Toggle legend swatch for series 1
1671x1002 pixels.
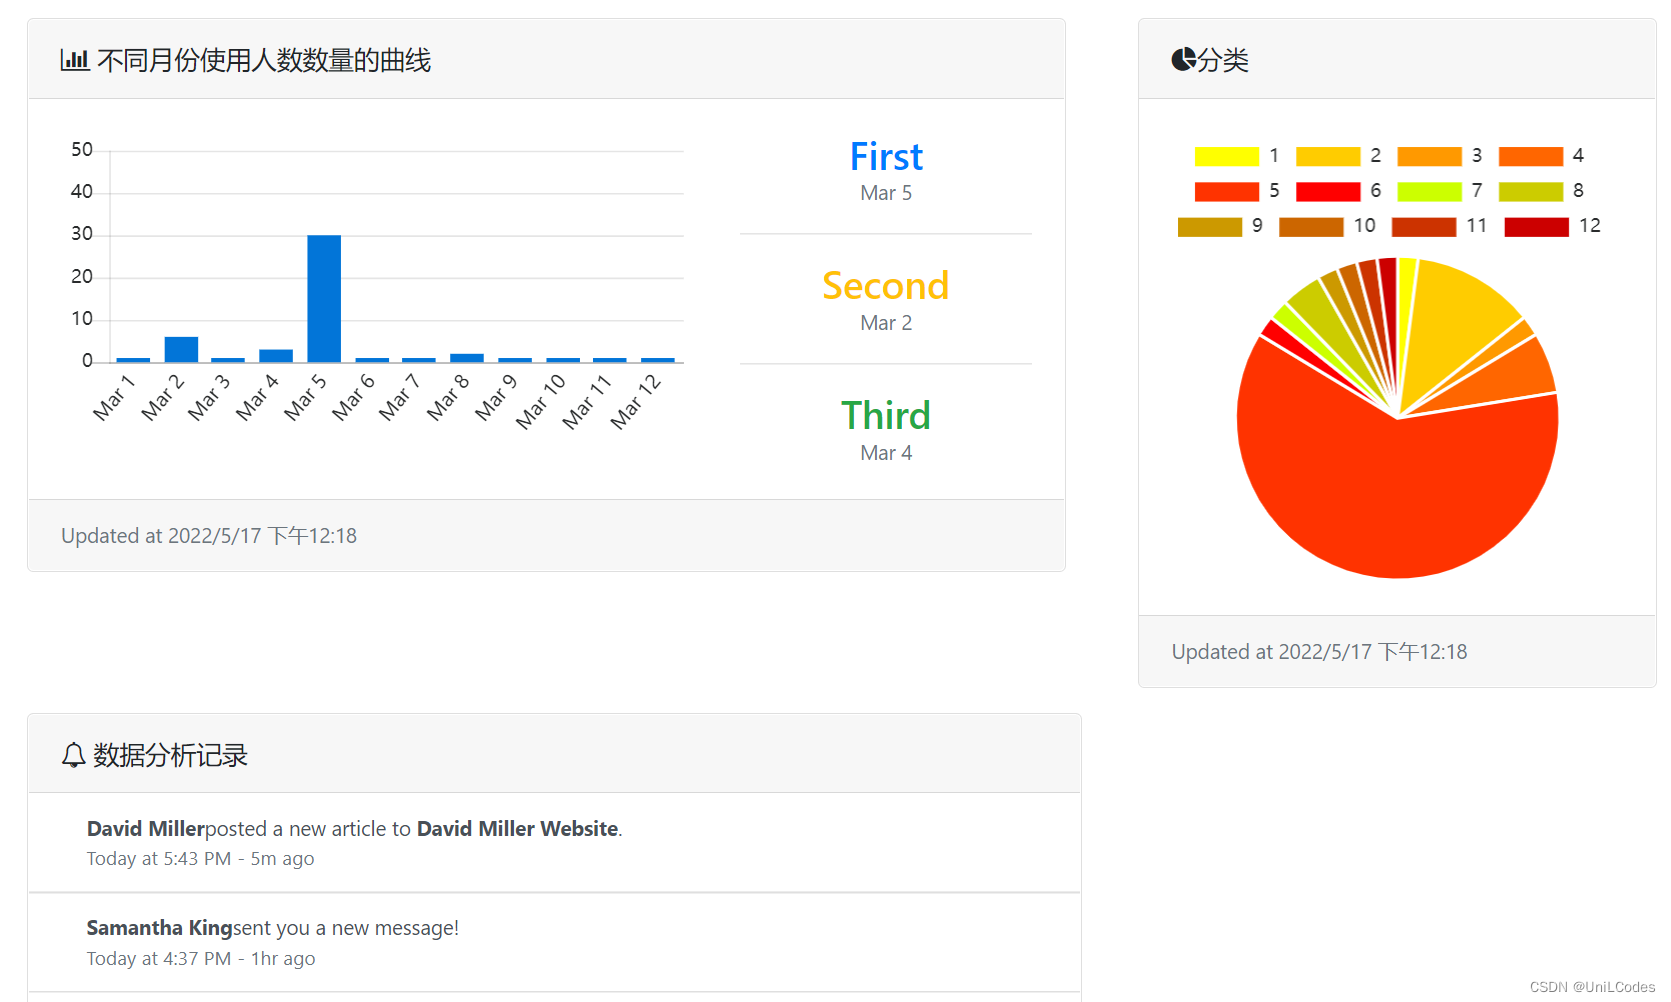pyautogui.click(x=1227, y=156)
